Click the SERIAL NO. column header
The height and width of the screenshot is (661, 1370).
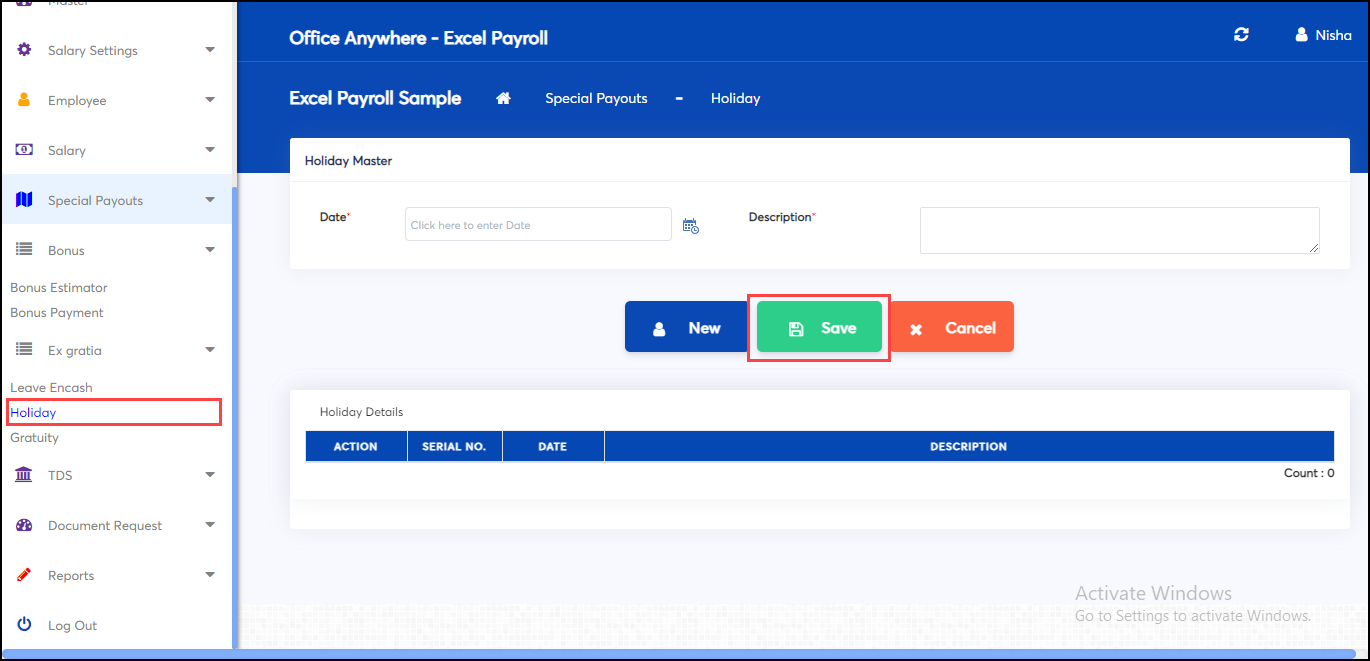click(x=454, y=446)
